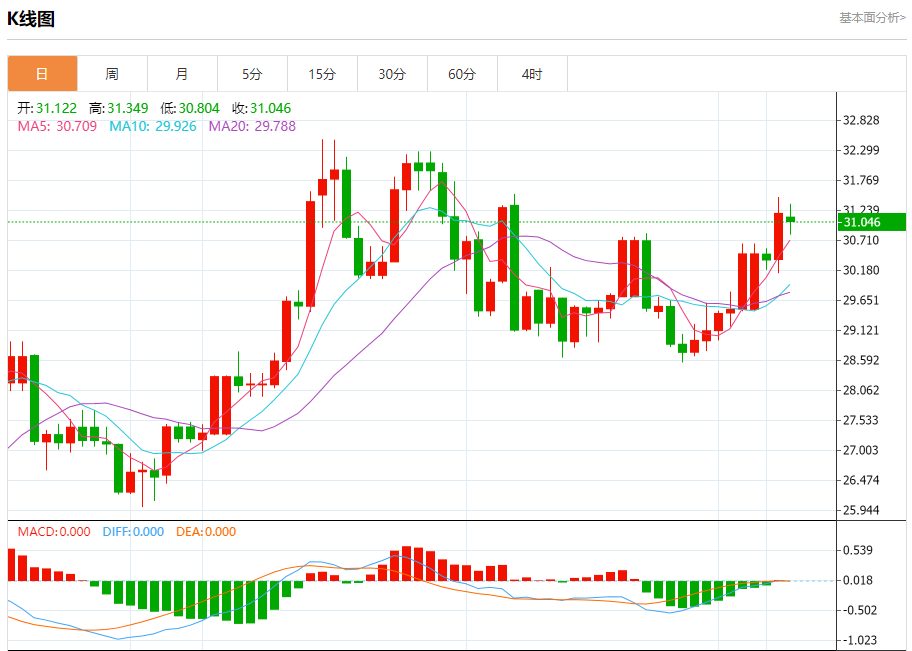Click the 29.121 price axis label

[x=861, y=330]
